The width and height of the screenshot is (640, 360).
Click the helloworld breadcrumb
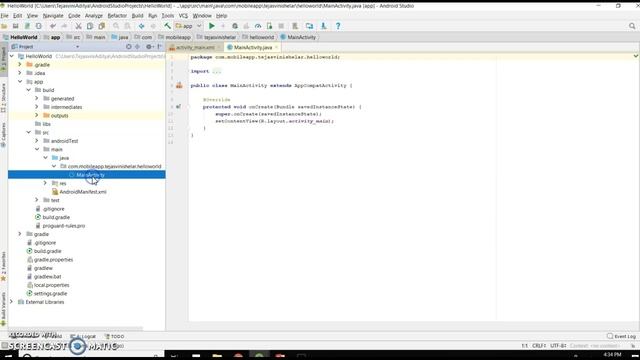pos(258,37)
